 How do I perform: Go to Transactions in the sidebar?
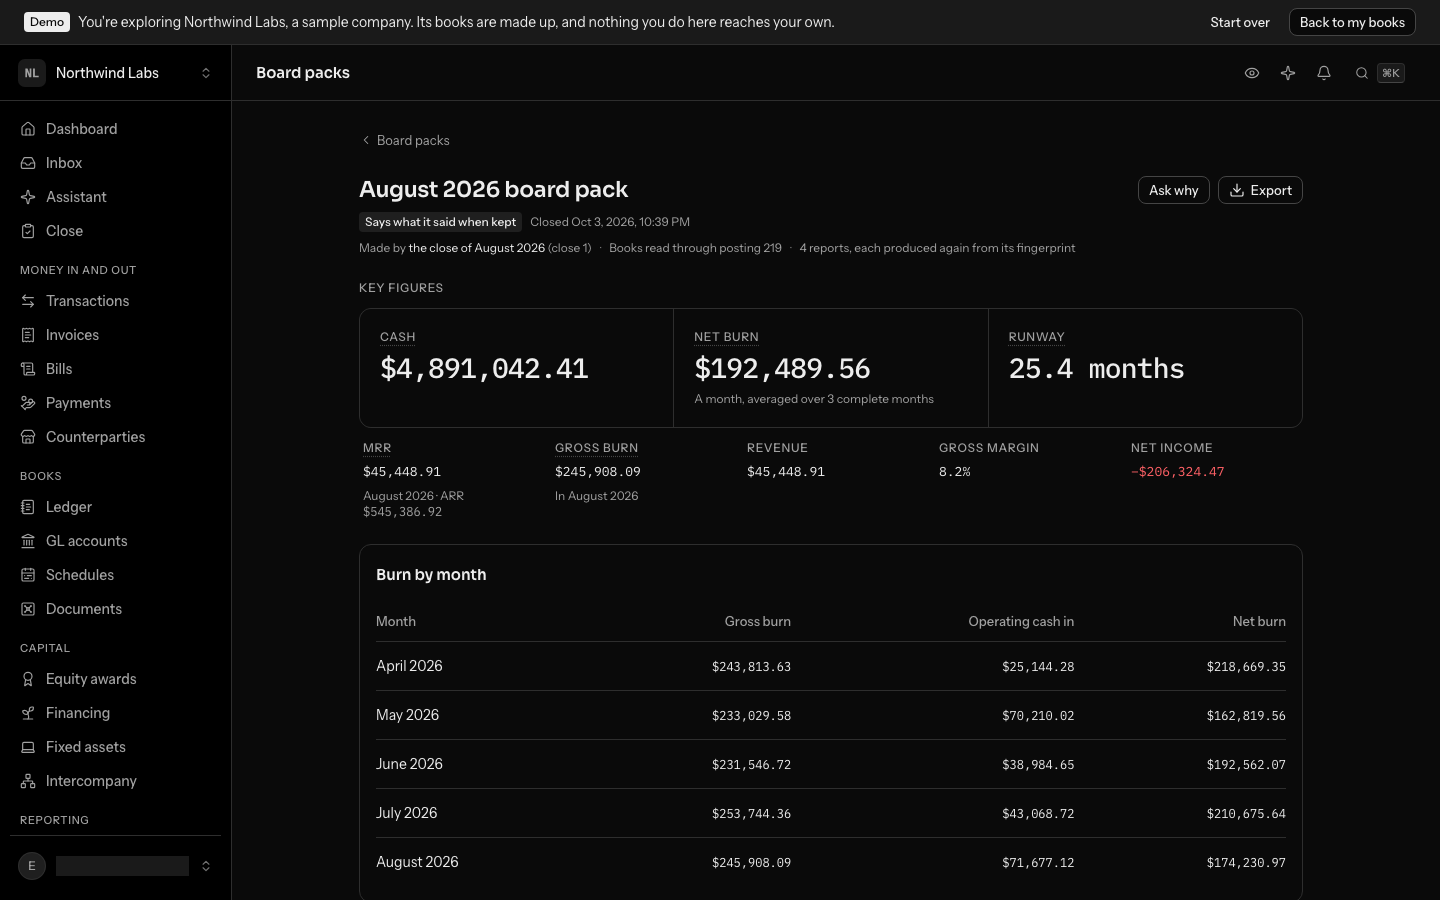[x=116, y=301]
